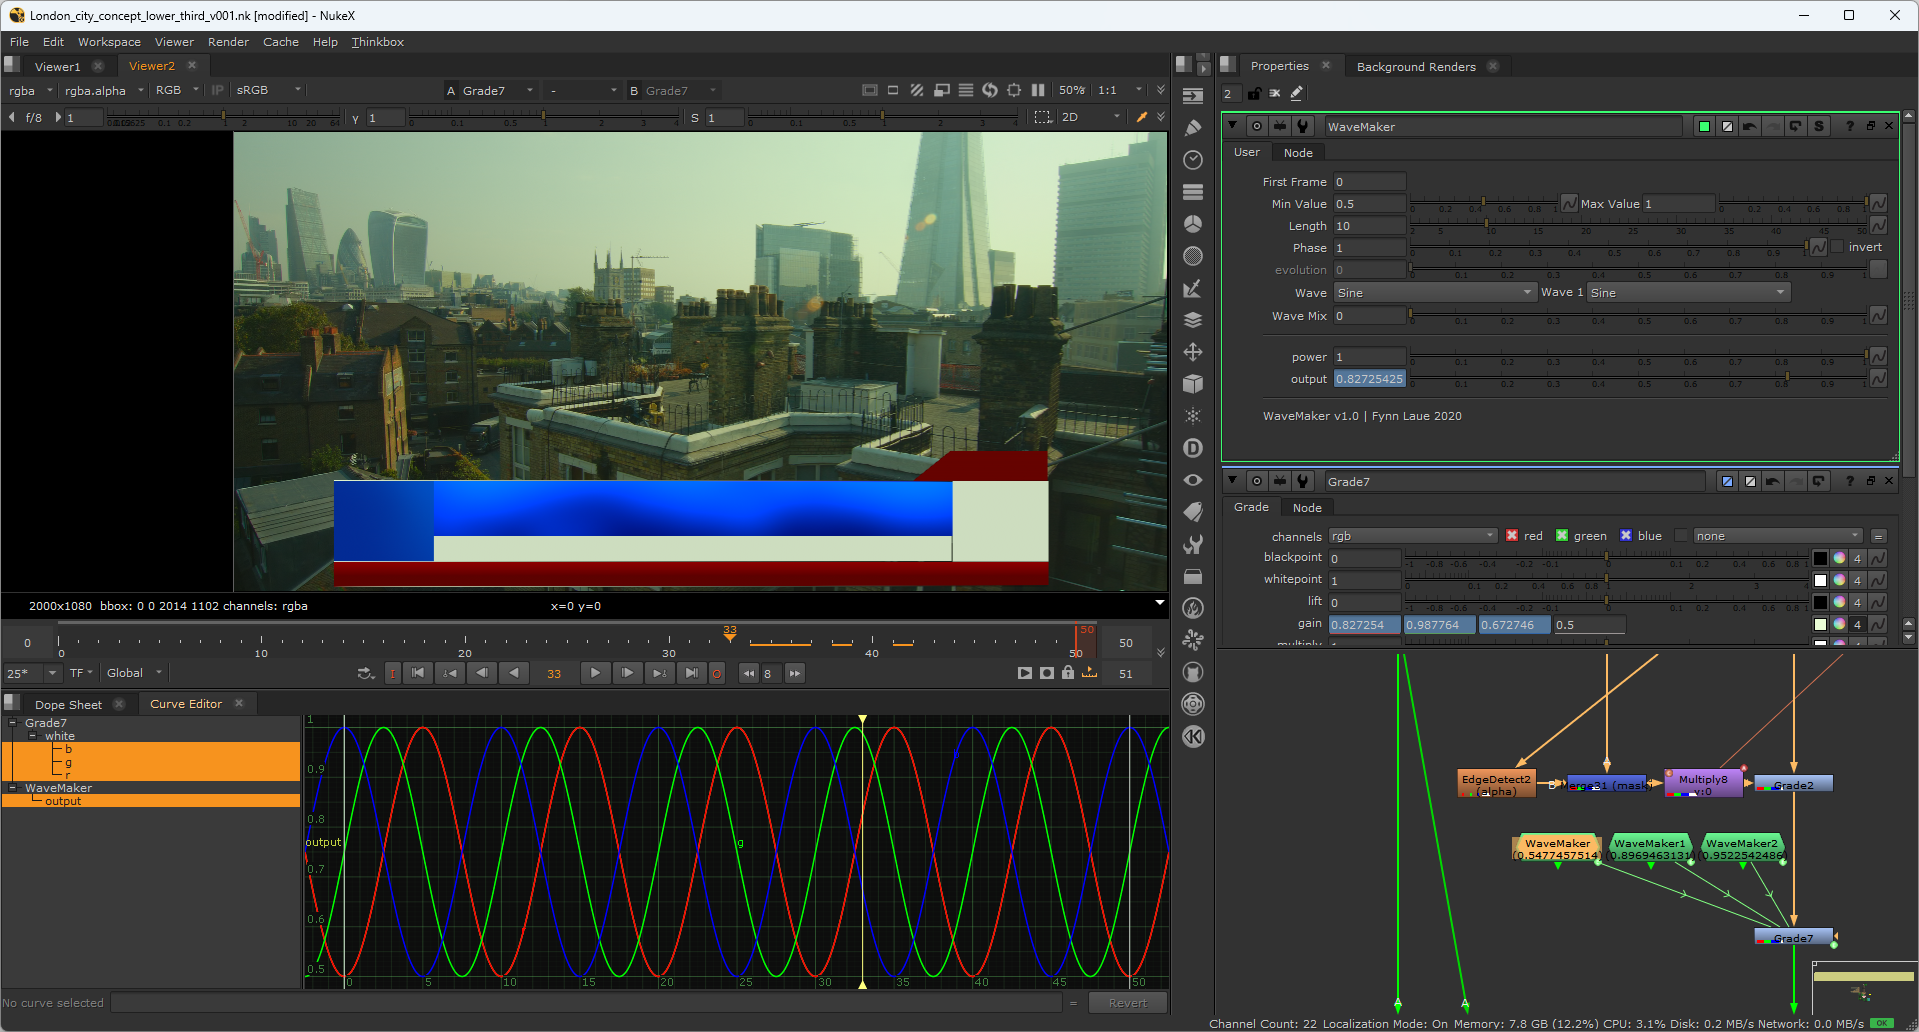Toggle the invert checkbox in WaveMaker
1919x1032 pixels.
1837,247
